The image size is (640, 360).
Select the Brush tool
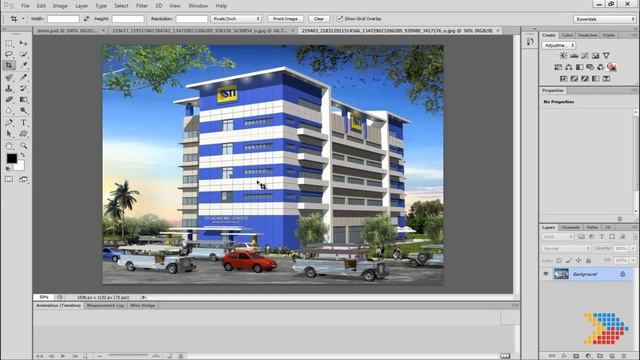click(x=23, y=77)
